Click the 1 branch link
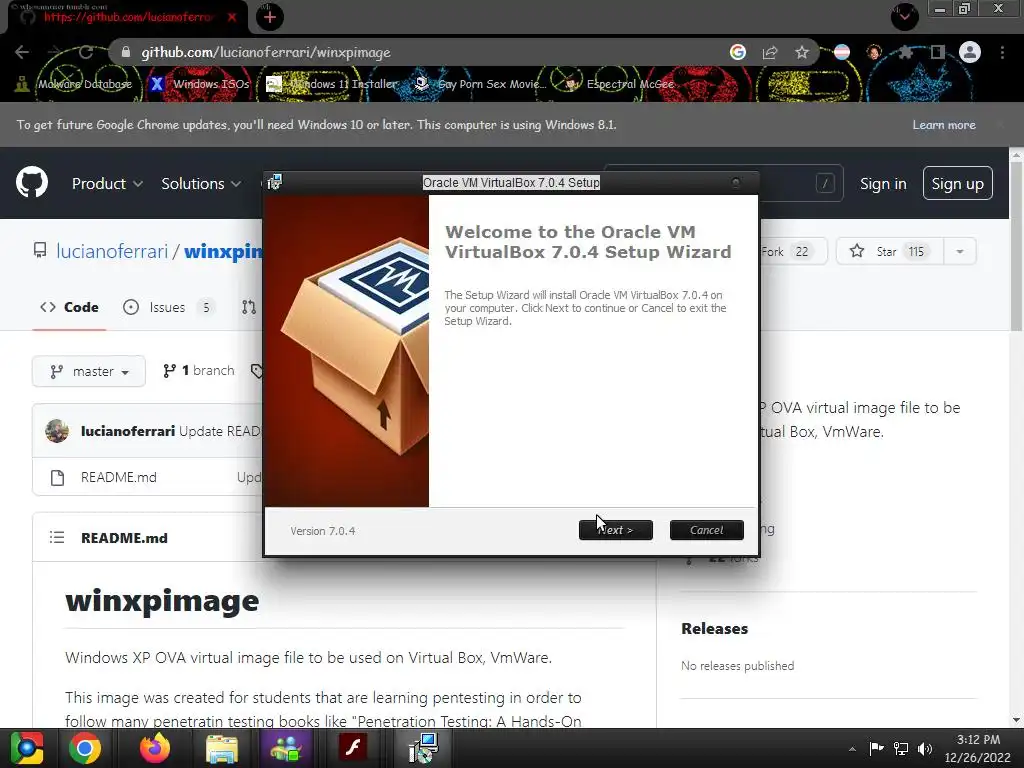This screenshot has height=768, width=1024. pos(199,371)
